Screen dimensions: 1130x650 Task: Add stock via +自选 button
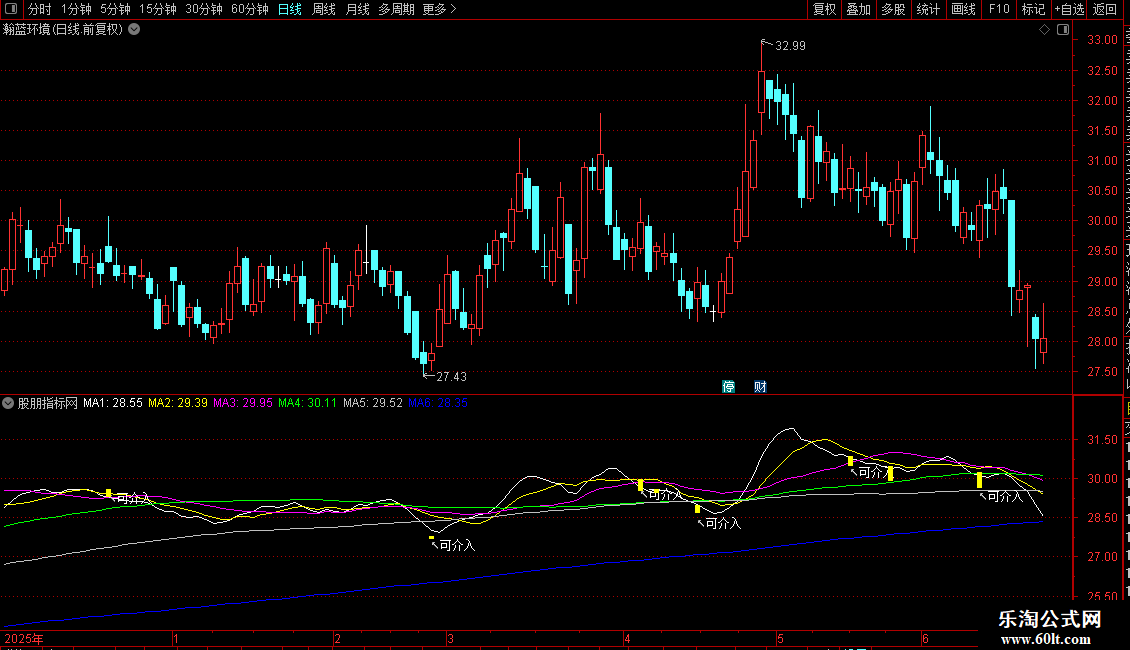(1069, 9)
